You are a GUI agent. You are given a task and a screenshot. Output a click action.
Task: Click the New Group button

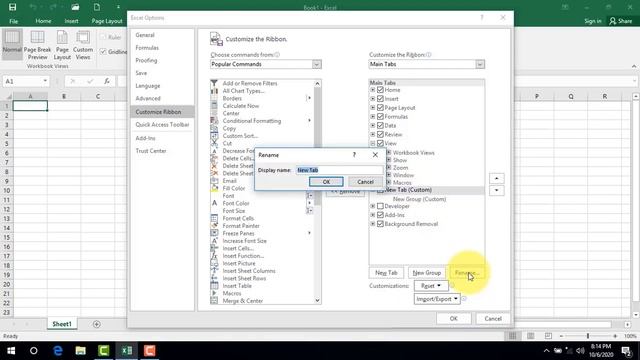(x=427, y=273)
